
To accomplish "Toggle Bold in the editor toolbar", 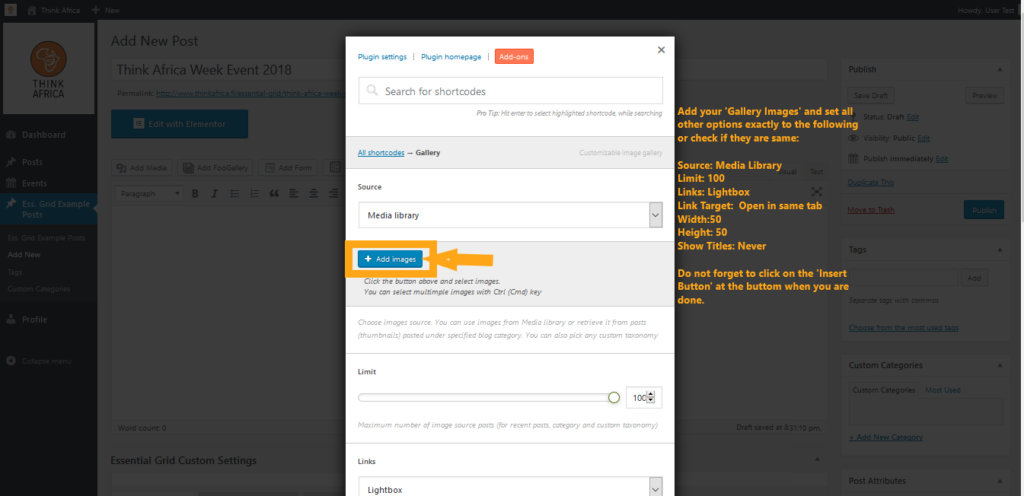I will tap(195, 194).
